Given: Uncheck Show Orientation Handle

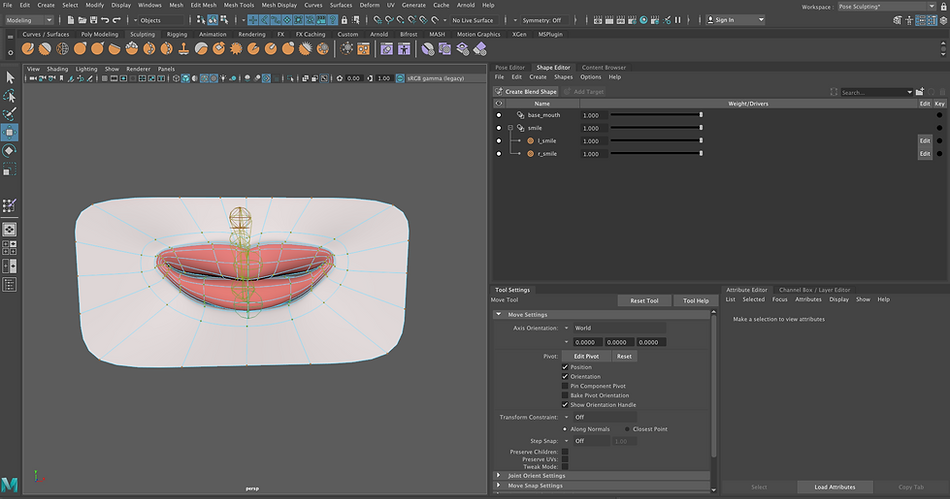Looking at the screenshot, I should click(x=565, y=405).
